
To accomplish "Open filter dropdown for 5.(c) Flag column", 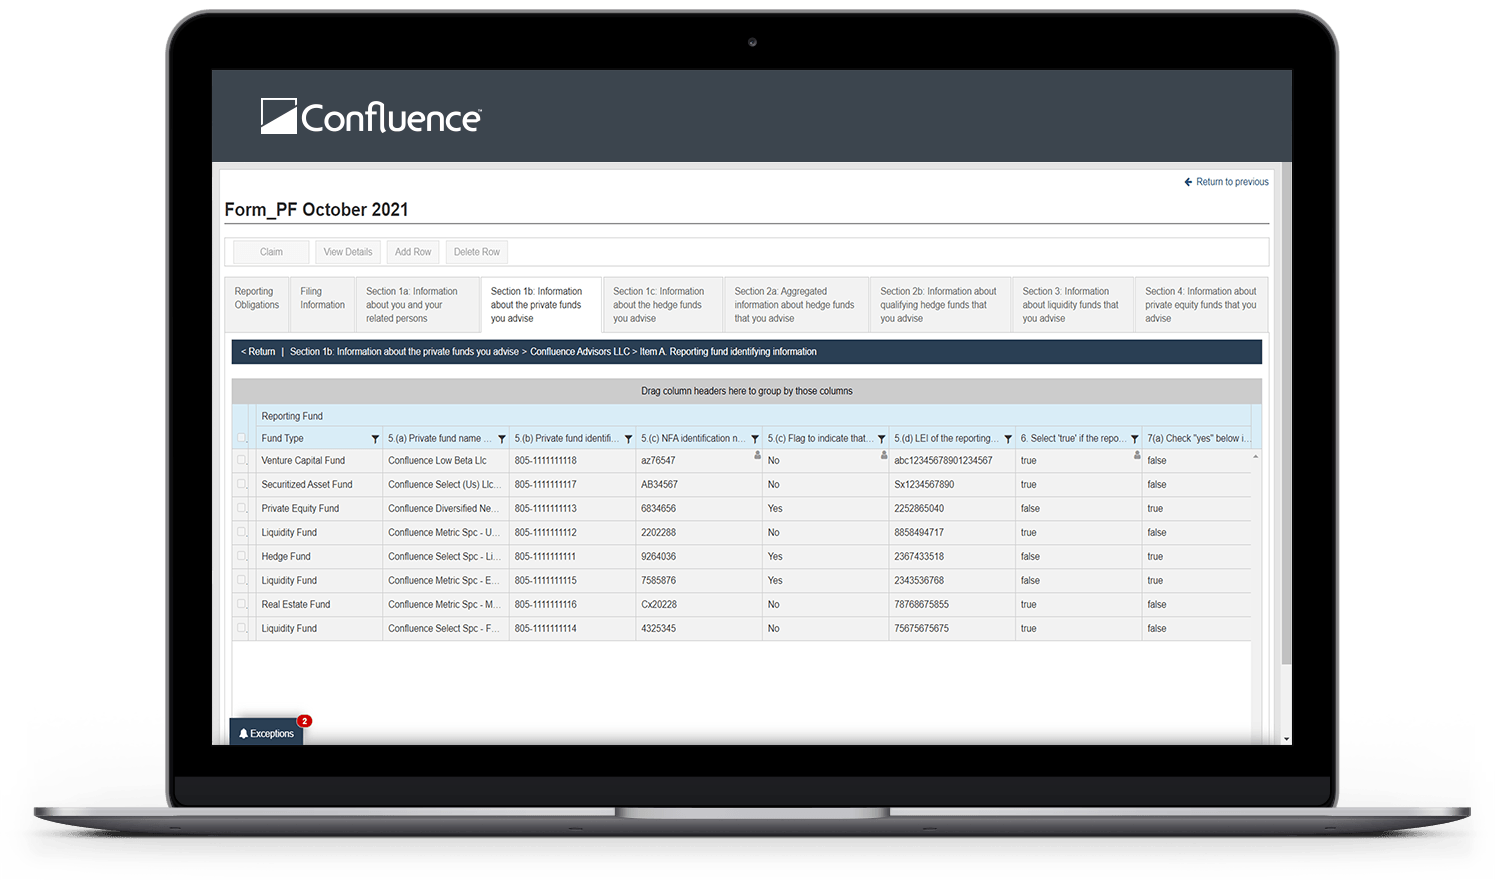I will 881,439.
